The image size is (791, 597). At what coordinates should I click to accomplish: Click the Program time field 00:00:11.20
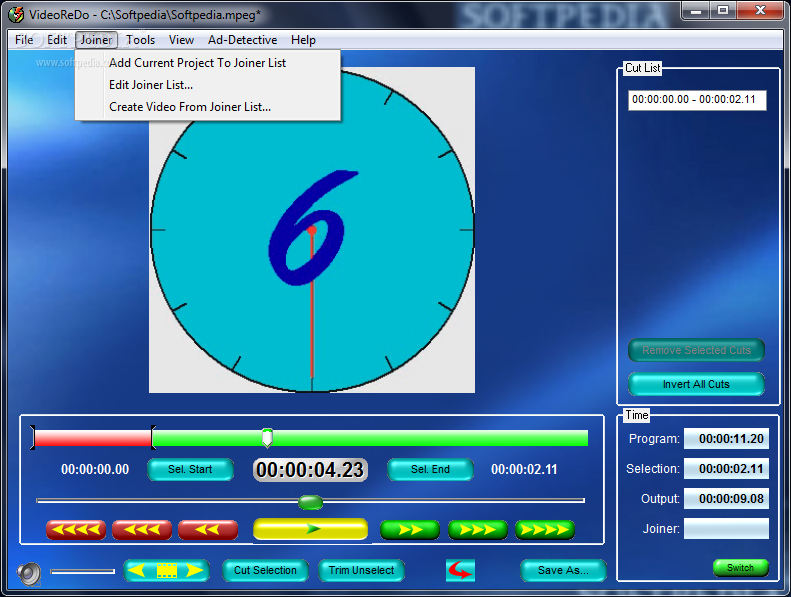click(726, 439)
